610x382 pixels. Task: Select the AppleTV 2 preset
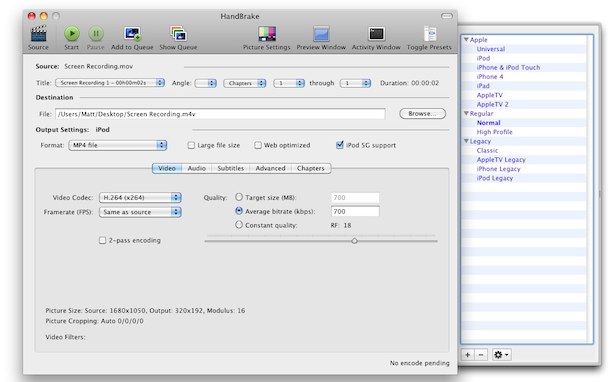click(493, 104)
